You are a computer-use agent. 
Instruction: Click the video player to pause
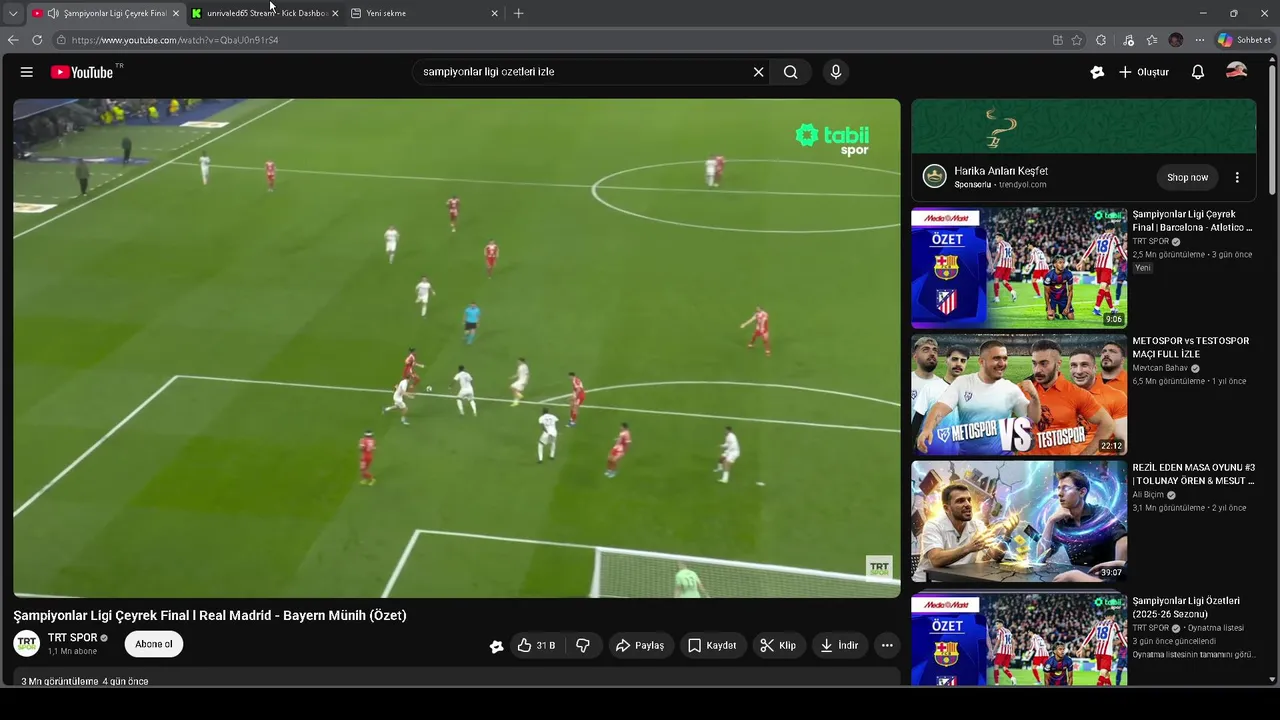457,348
